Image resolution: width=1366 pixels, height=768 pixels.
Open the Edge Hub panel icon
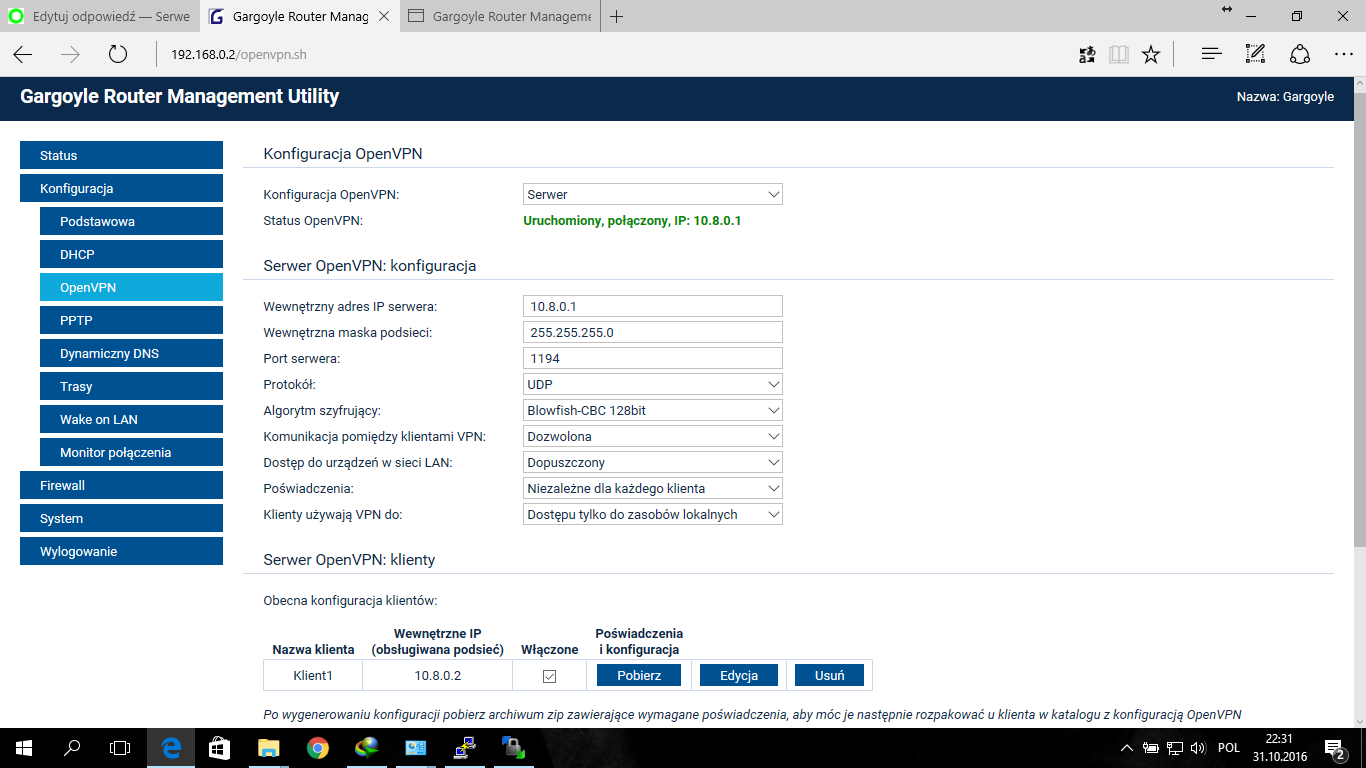tap(1212, 54)
